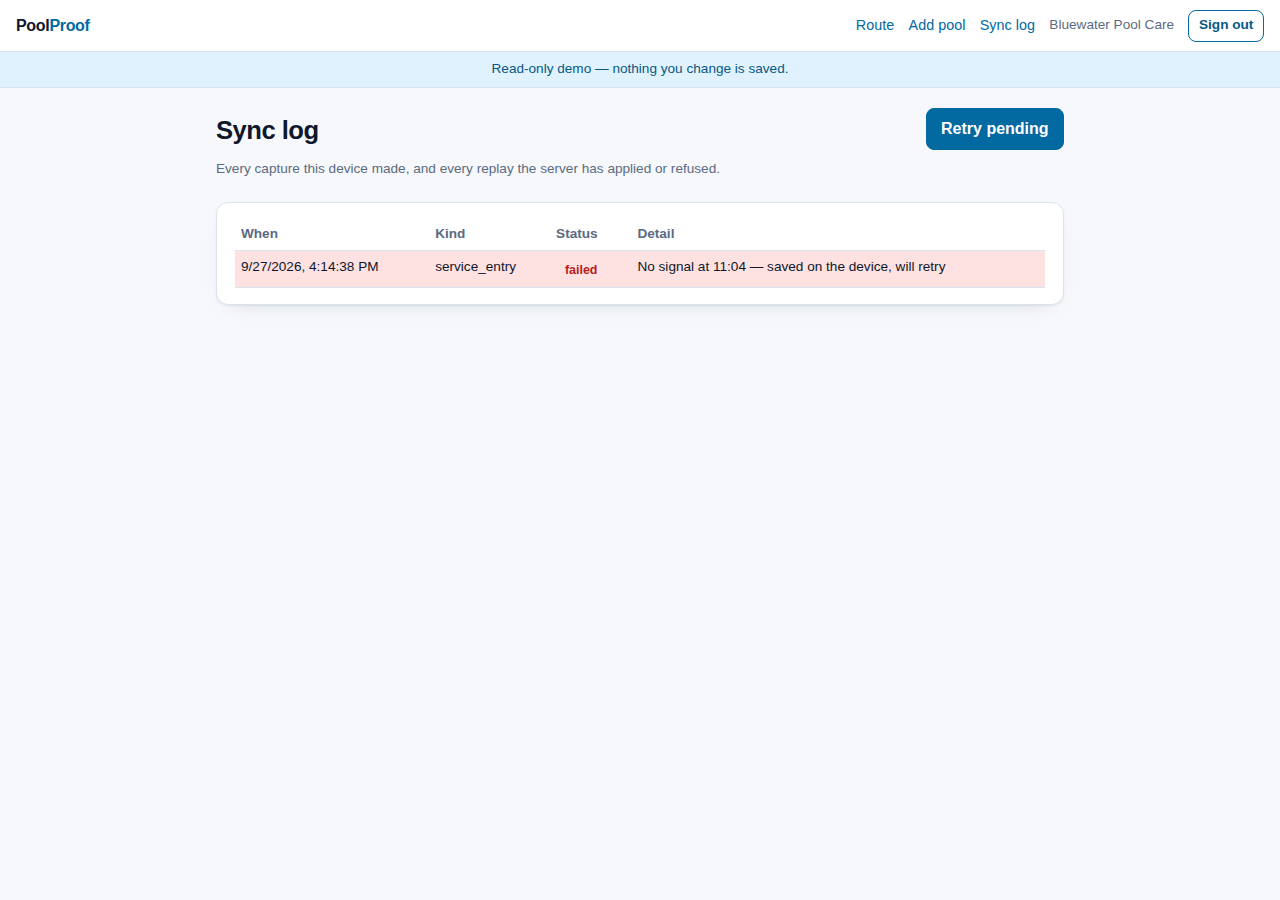
Task: Click the Retry pending button
Action: 995,129
